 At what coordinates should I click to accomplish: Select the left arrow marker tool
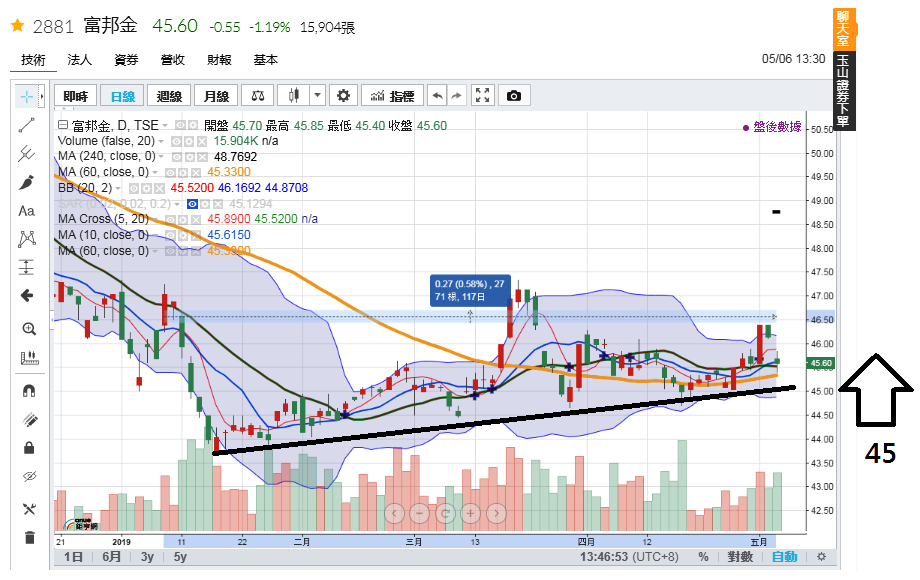tap(27, 296)
